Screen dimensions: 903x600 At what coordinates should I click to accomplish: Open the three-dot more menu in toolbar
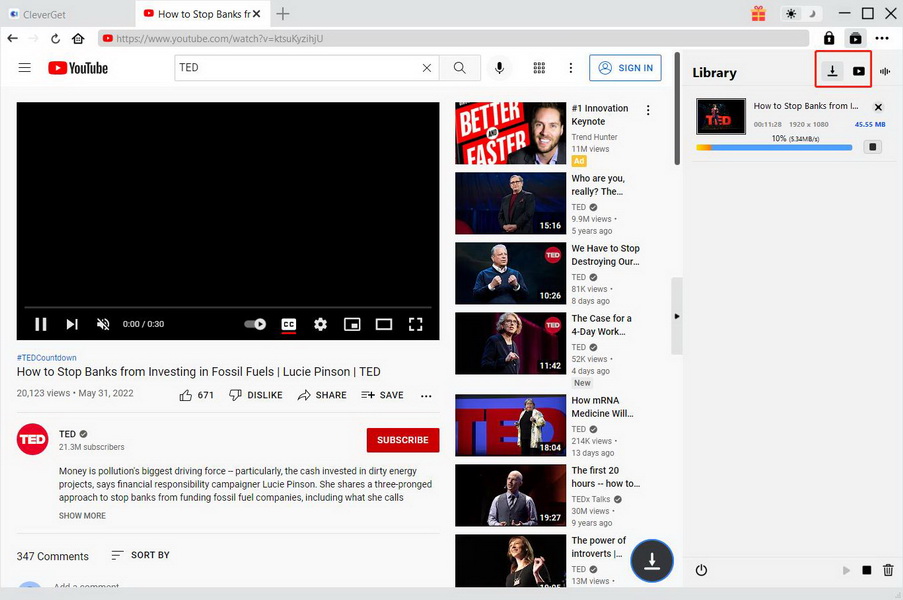click(x=882, y=39)
